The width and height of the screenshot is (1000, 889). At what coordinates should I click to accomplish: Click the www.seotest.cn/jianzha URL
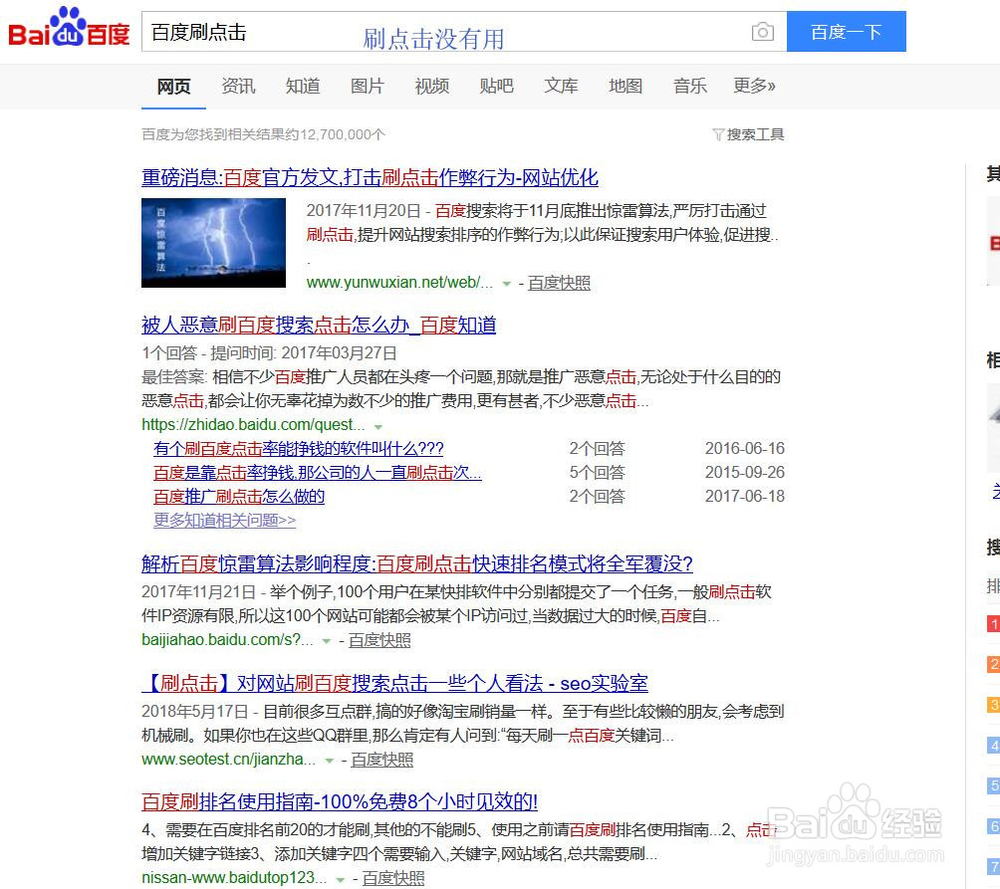pyautogui.click(x=228, y=760)
